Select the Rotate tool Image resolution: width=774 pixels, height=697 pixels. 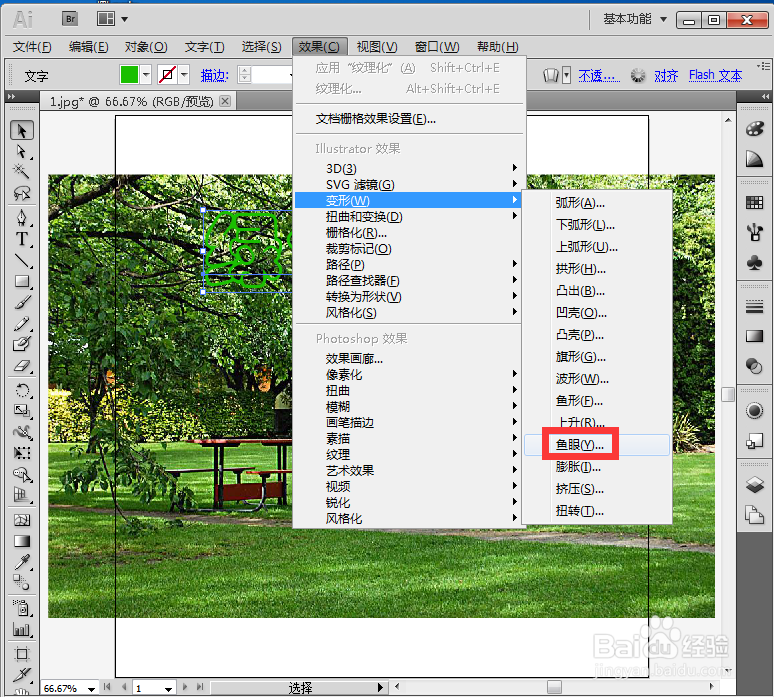pos(22,390)
